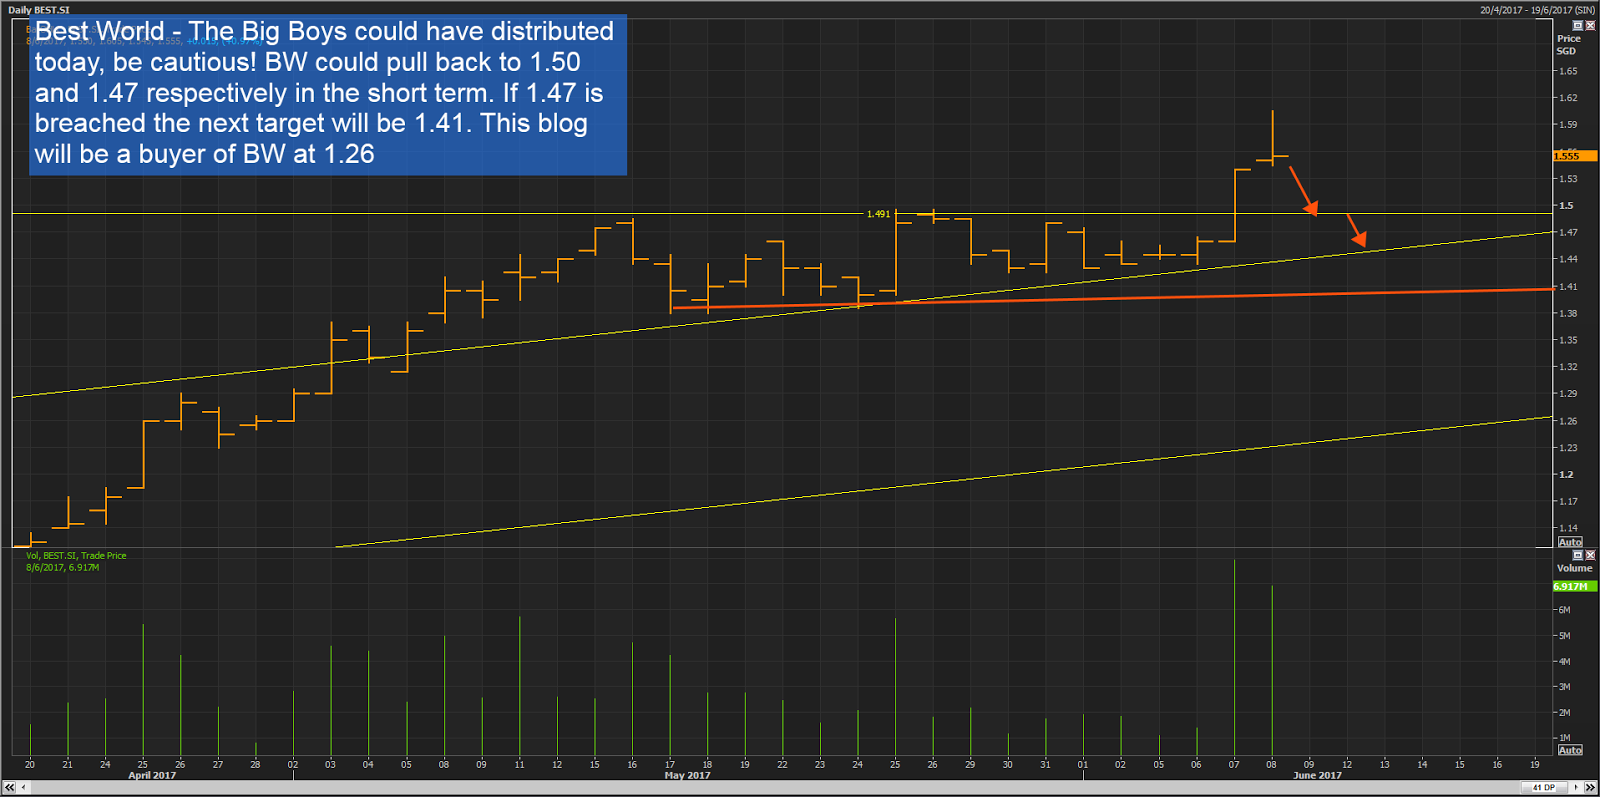This screenshot has height=797, width=1600.
Task: Click the 1.2 price axis tick
Action: (x=1566, y=475)
